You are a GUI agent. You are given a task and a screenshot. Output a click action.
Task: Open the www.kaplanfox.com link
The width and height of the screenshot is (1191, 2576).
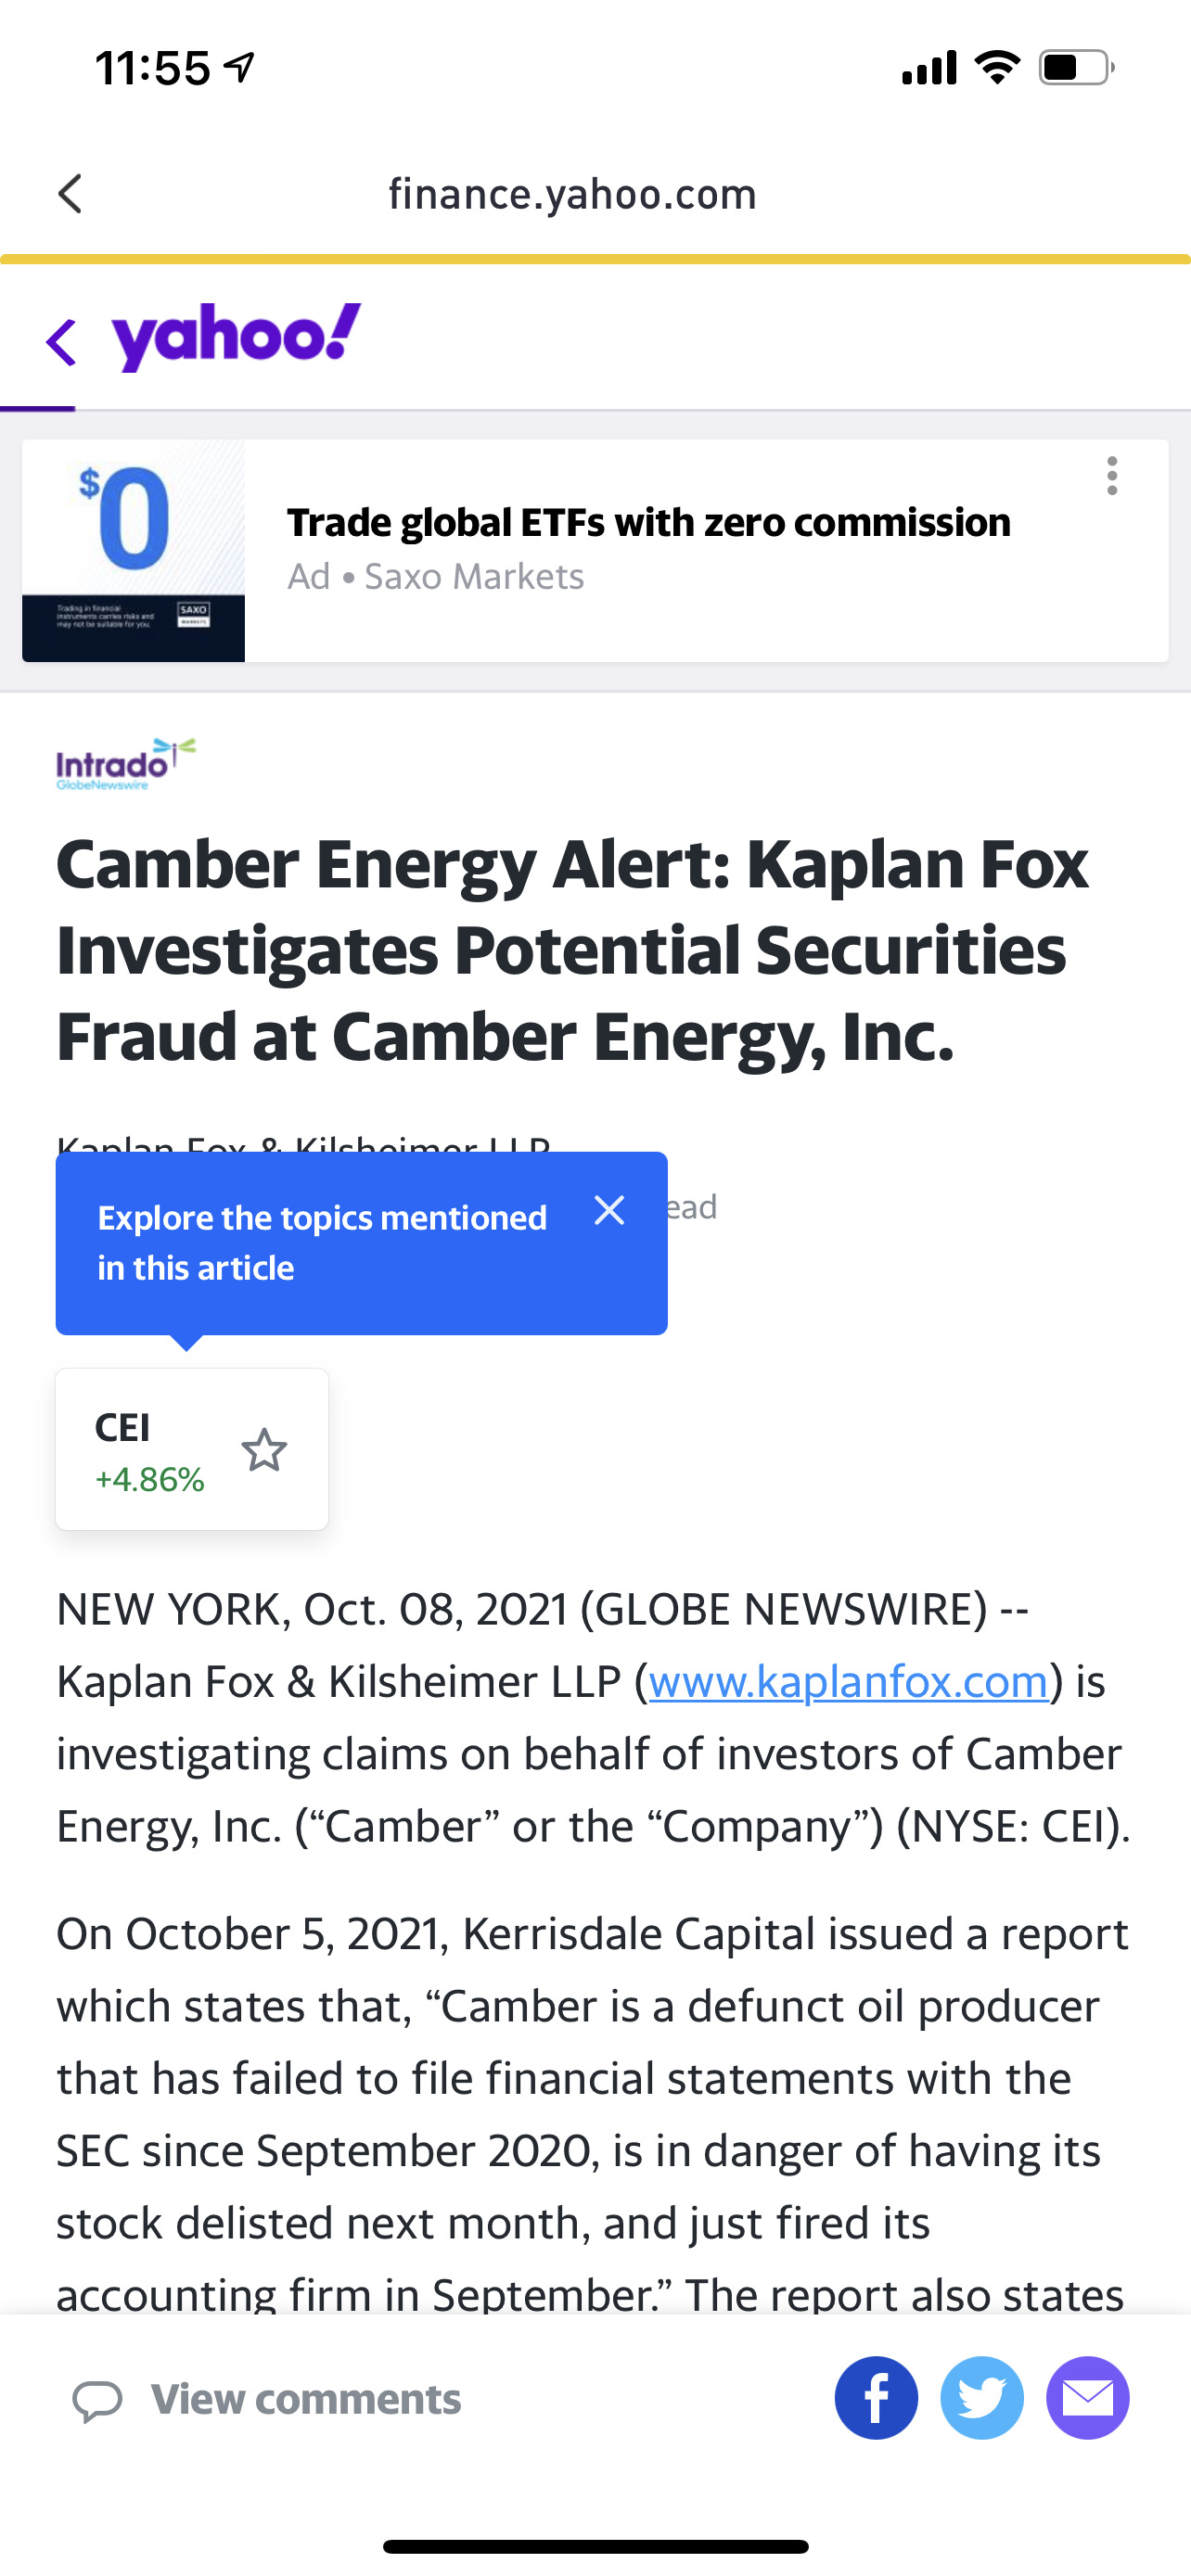[848, 1681]
